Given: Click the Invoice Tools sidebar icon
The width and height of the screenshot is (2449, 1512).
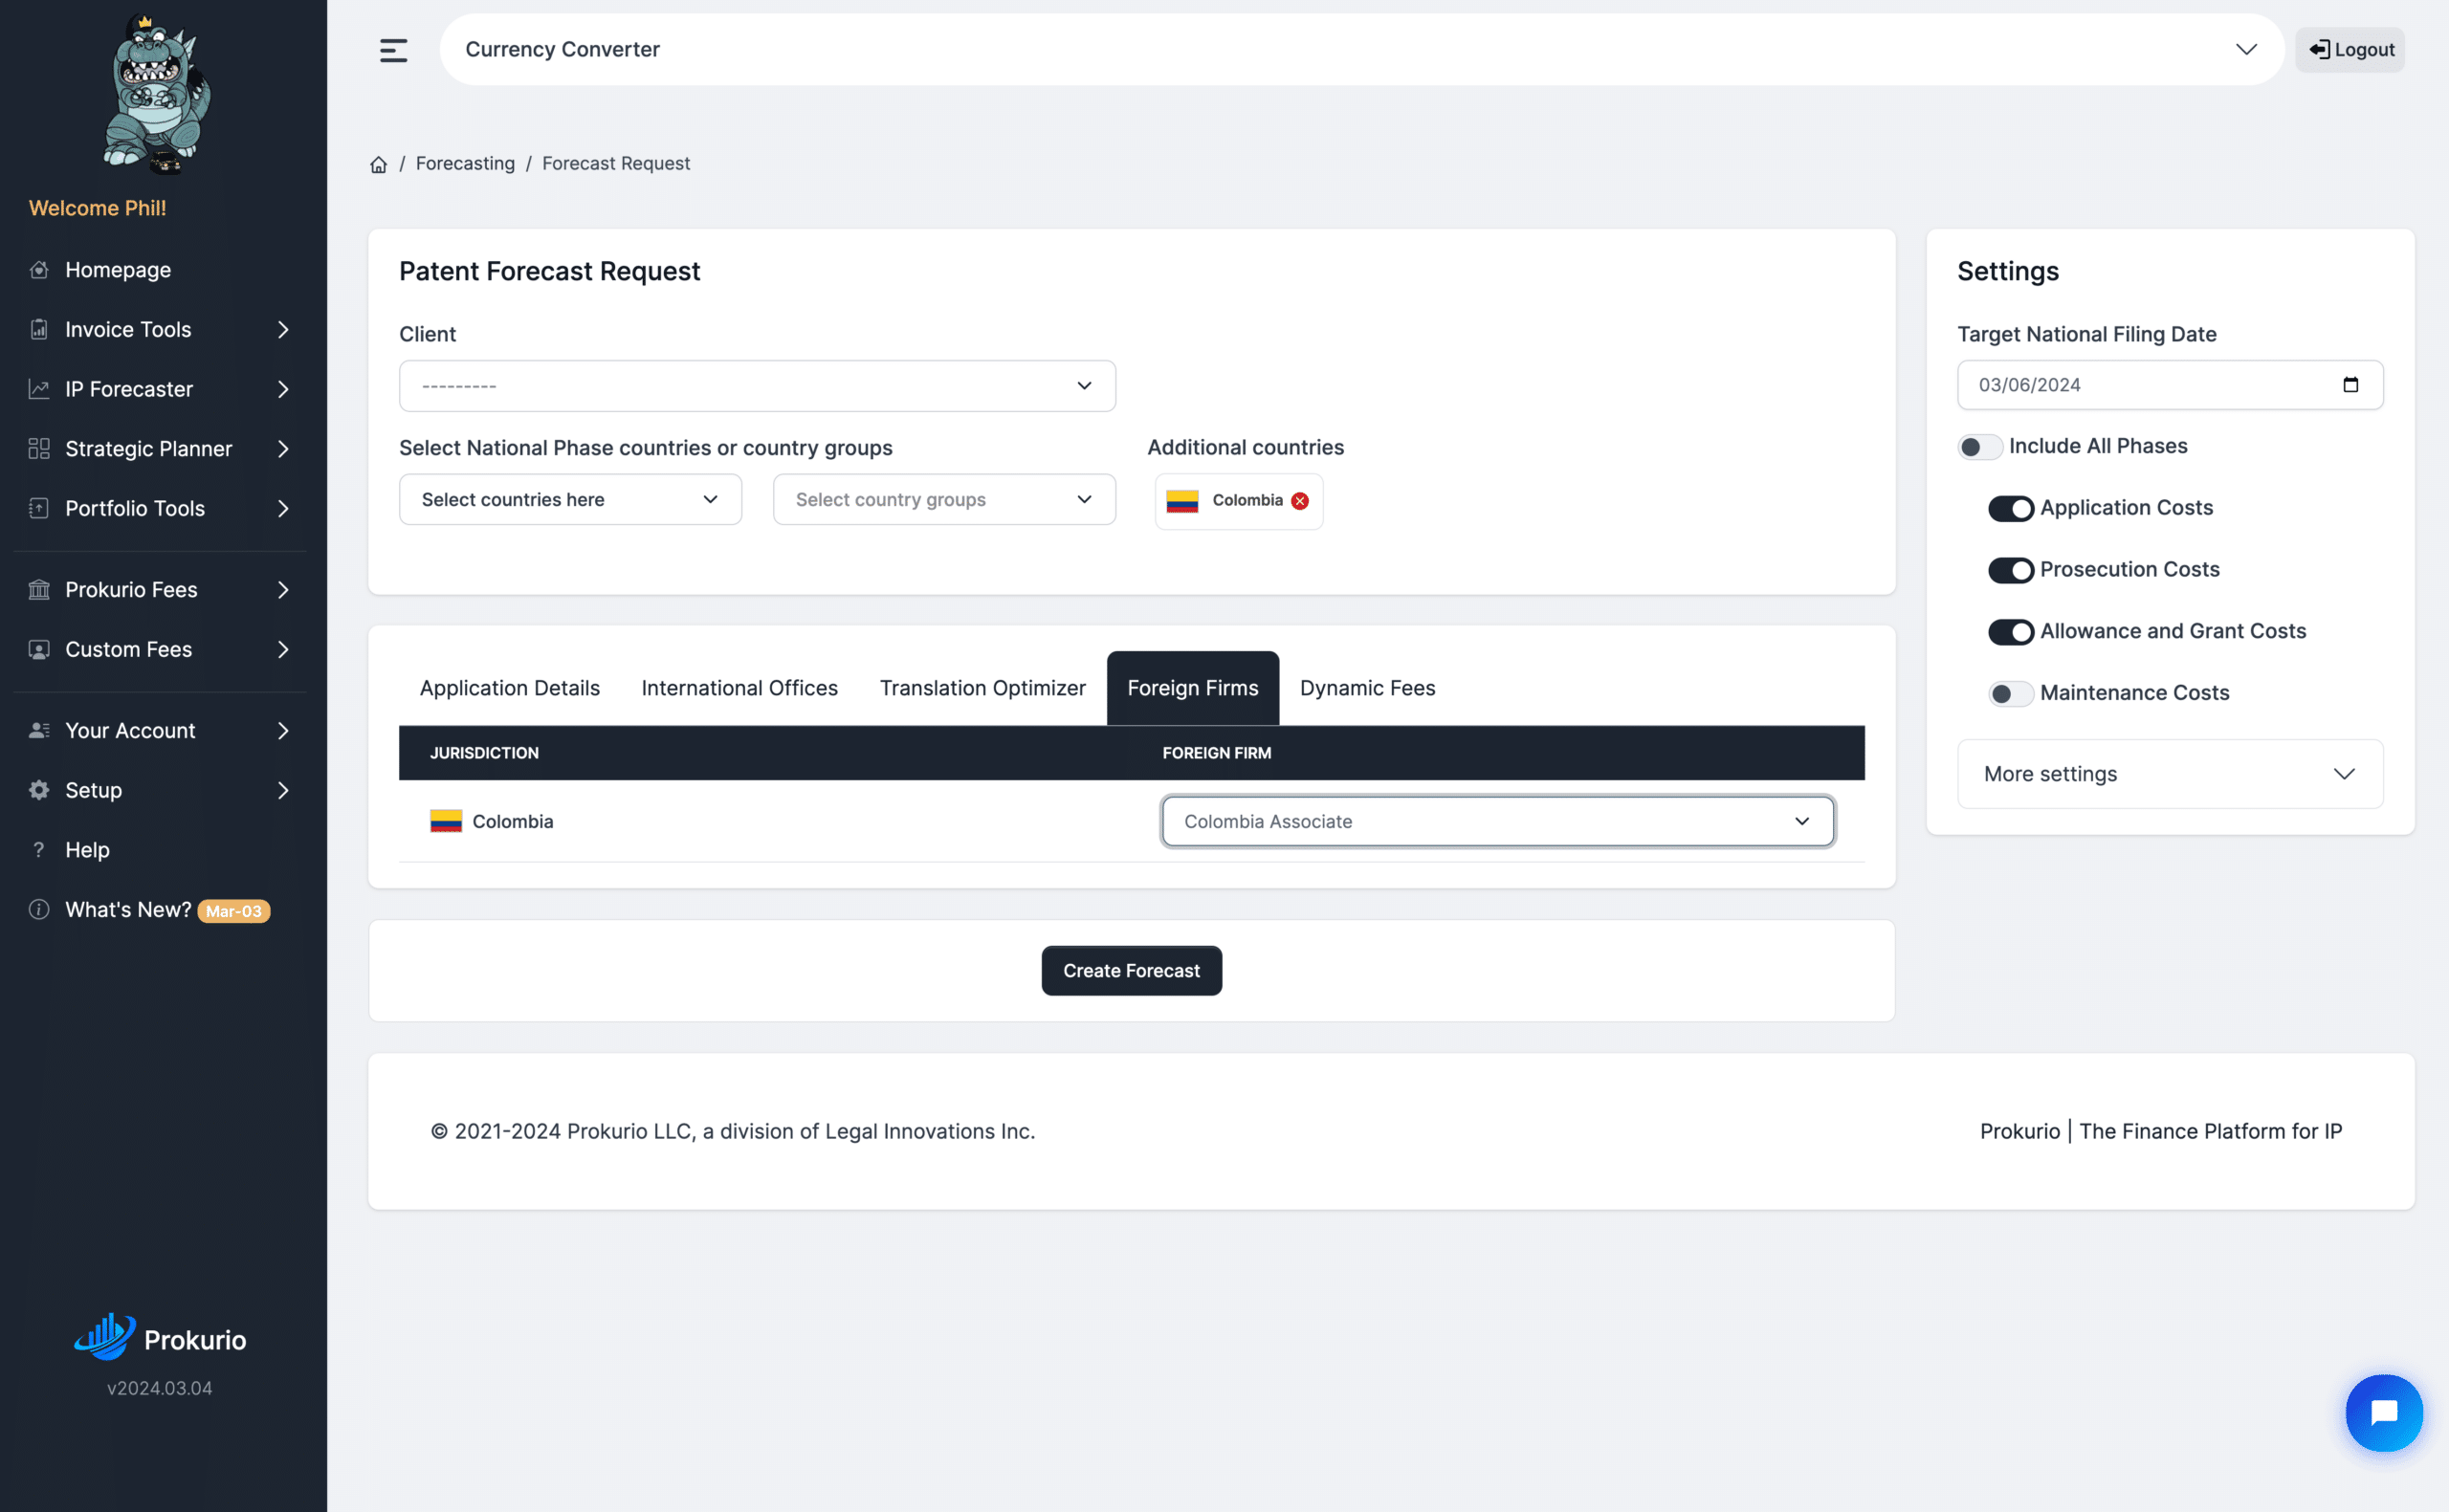Looking at the screenshot, I should tap(39, 330).
